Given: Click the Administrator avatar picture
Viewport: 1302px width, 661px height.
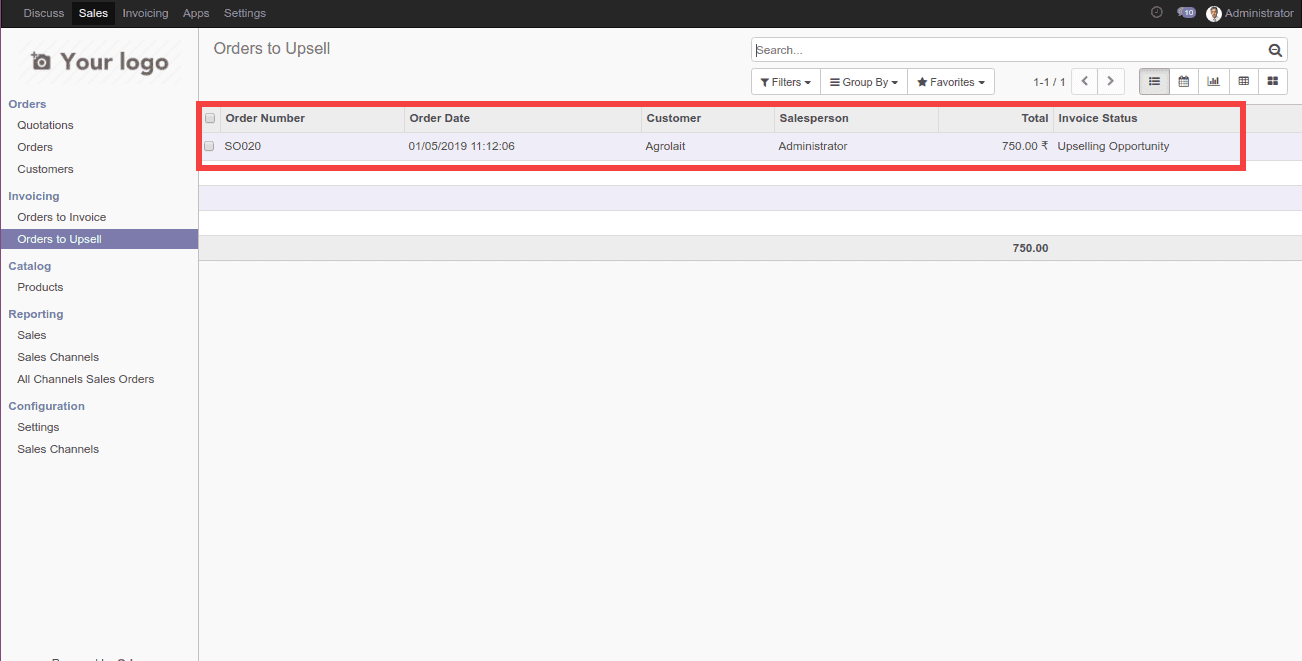Looking at the screenshot, I should click(x=1214, y=13).
